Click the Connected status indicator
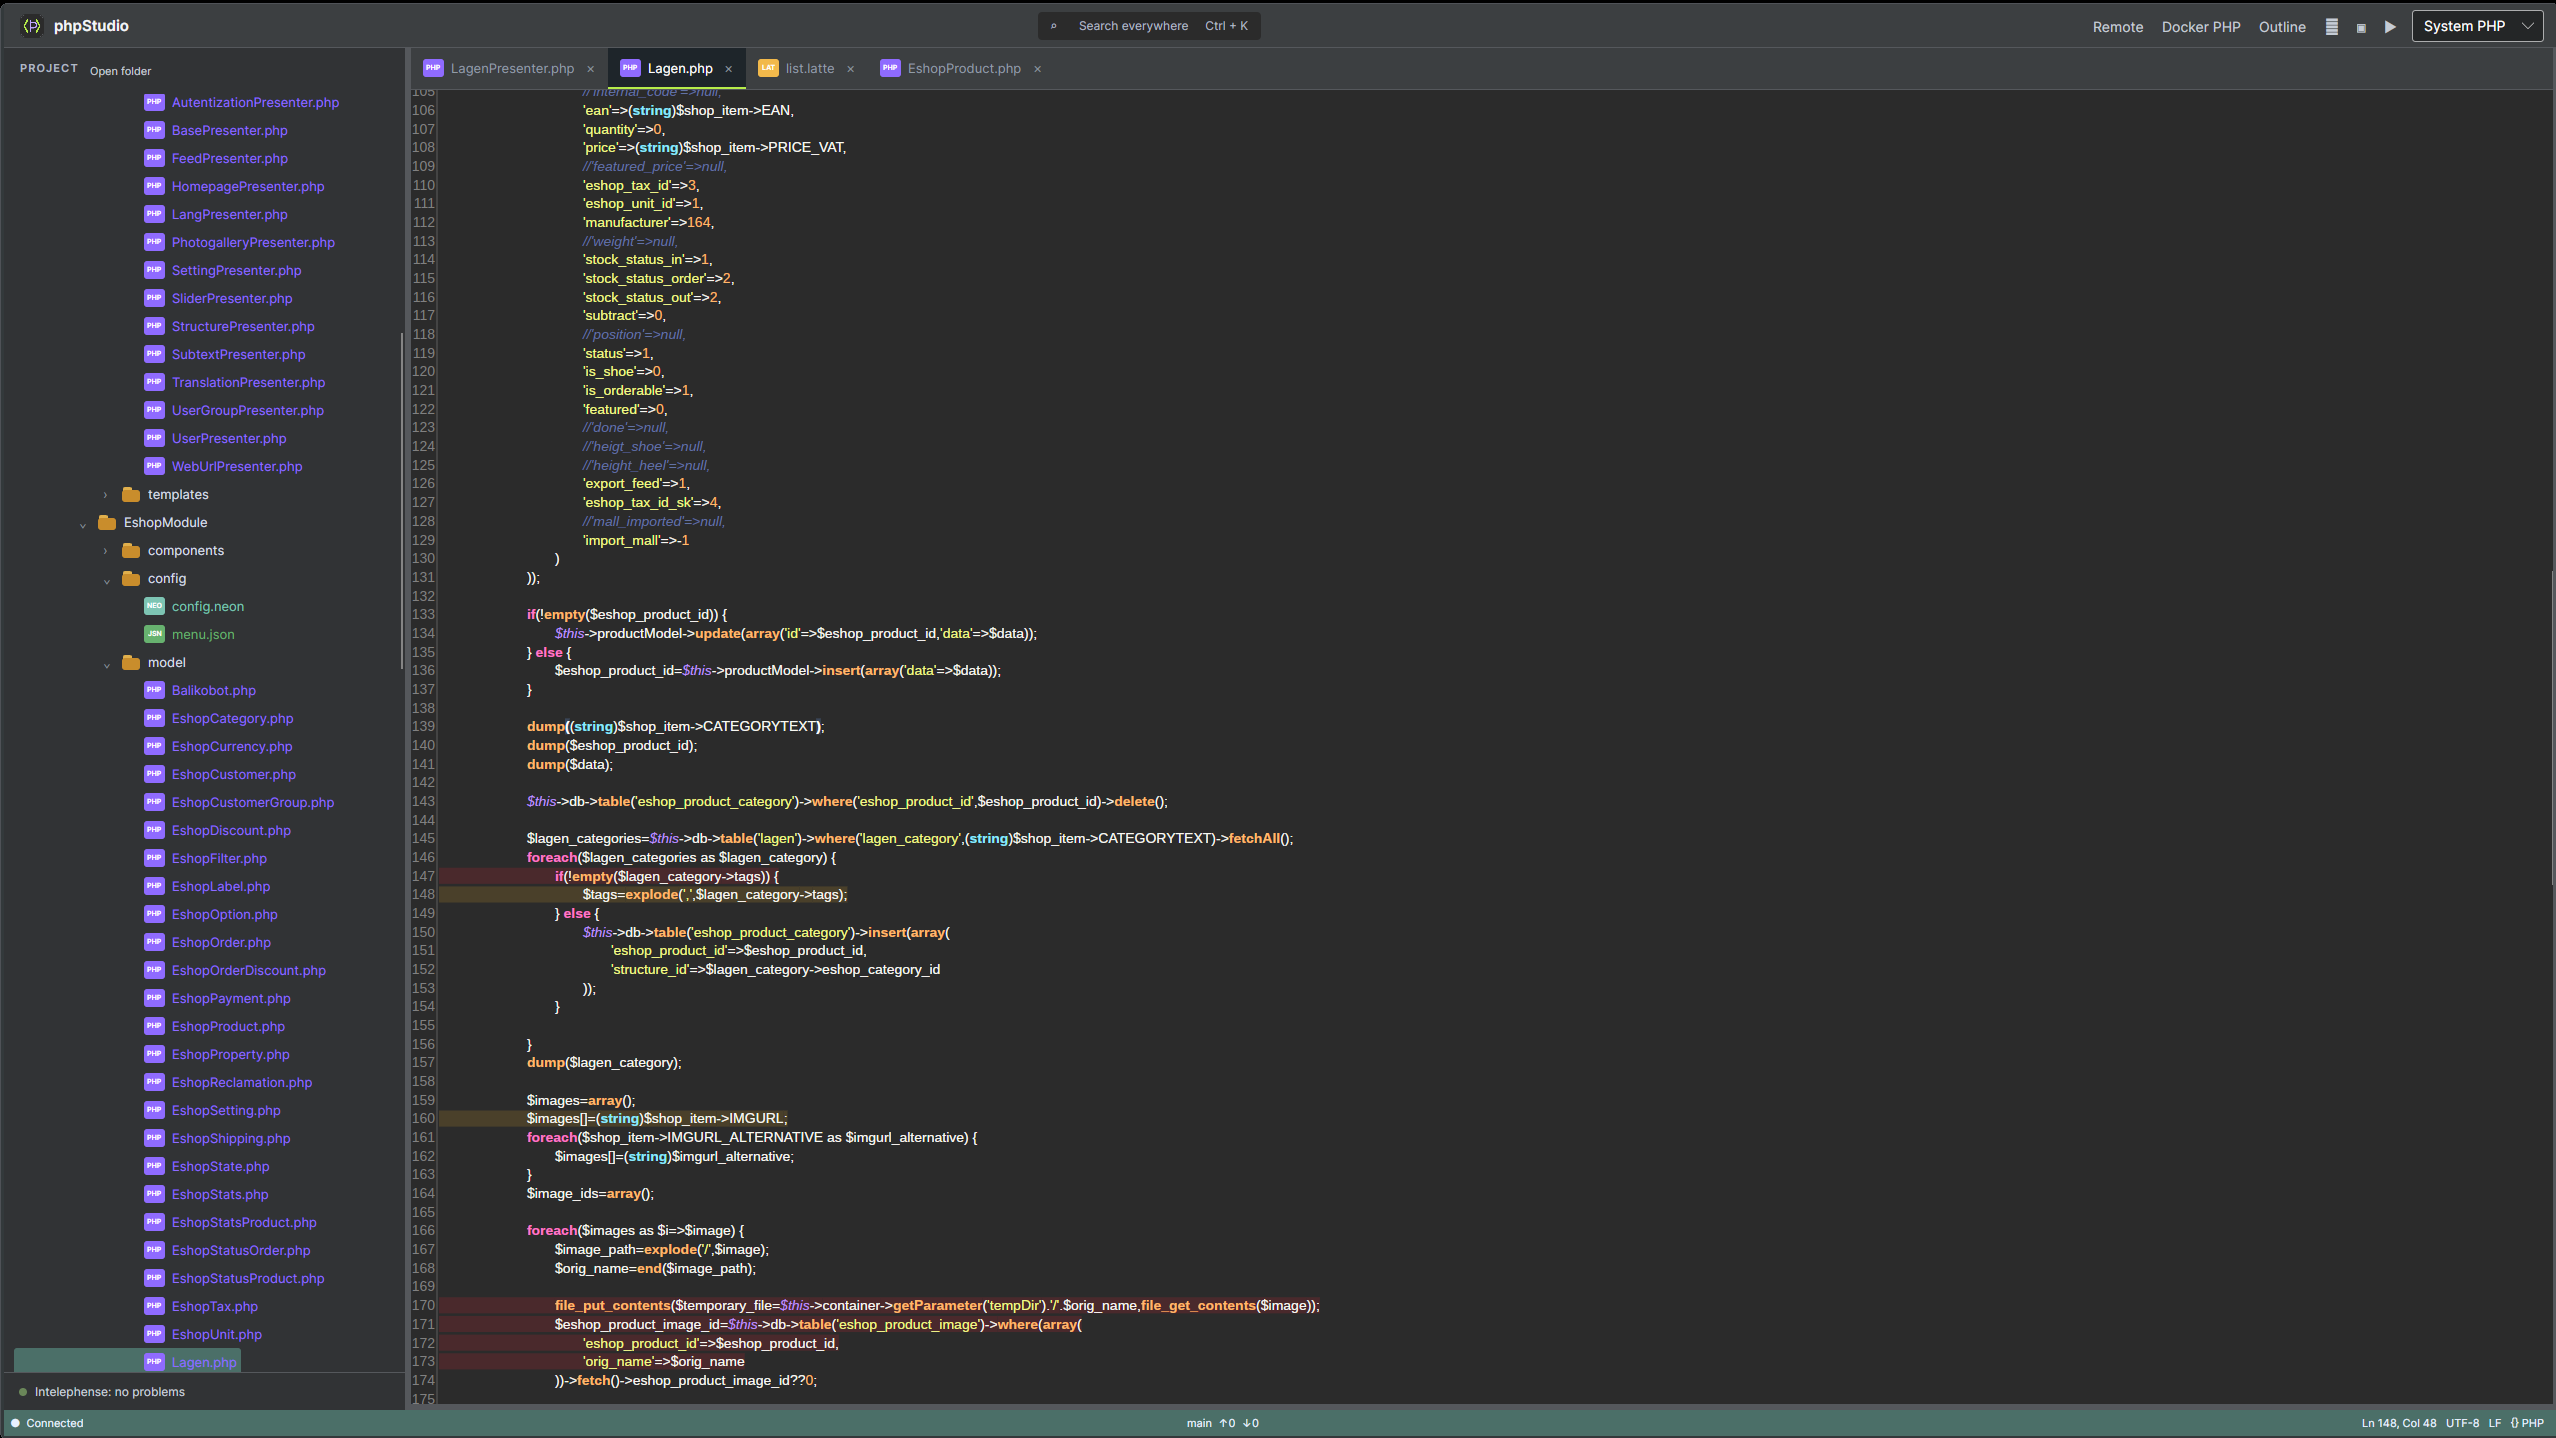Viewport: 2556px width, 1438px height. click(47, 1423)
